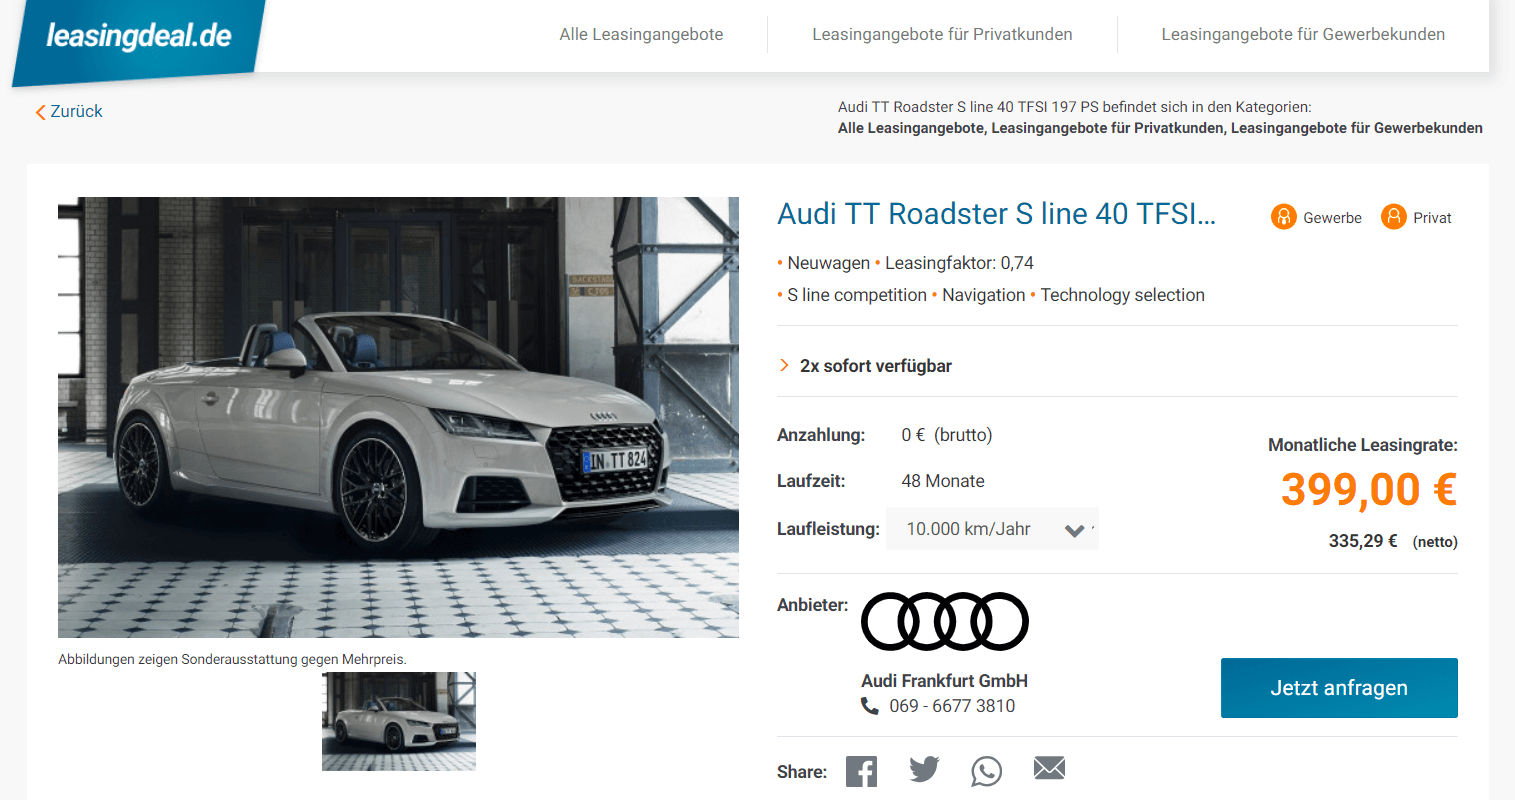1515x800 pixels.
Task: Click the 48 Monate Laufzeit value
Action: [x=943, y=481]
